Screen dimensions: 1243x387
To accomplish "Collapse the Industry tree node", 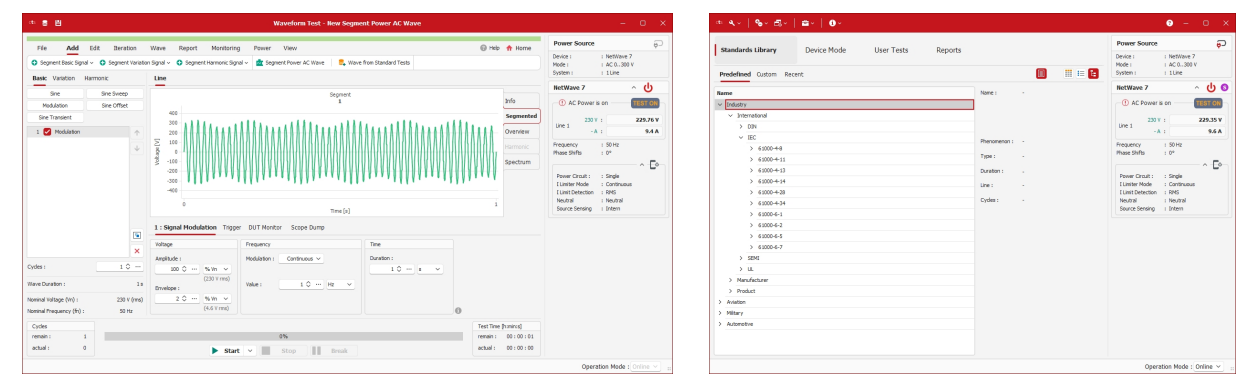I will tap(720, 104).
